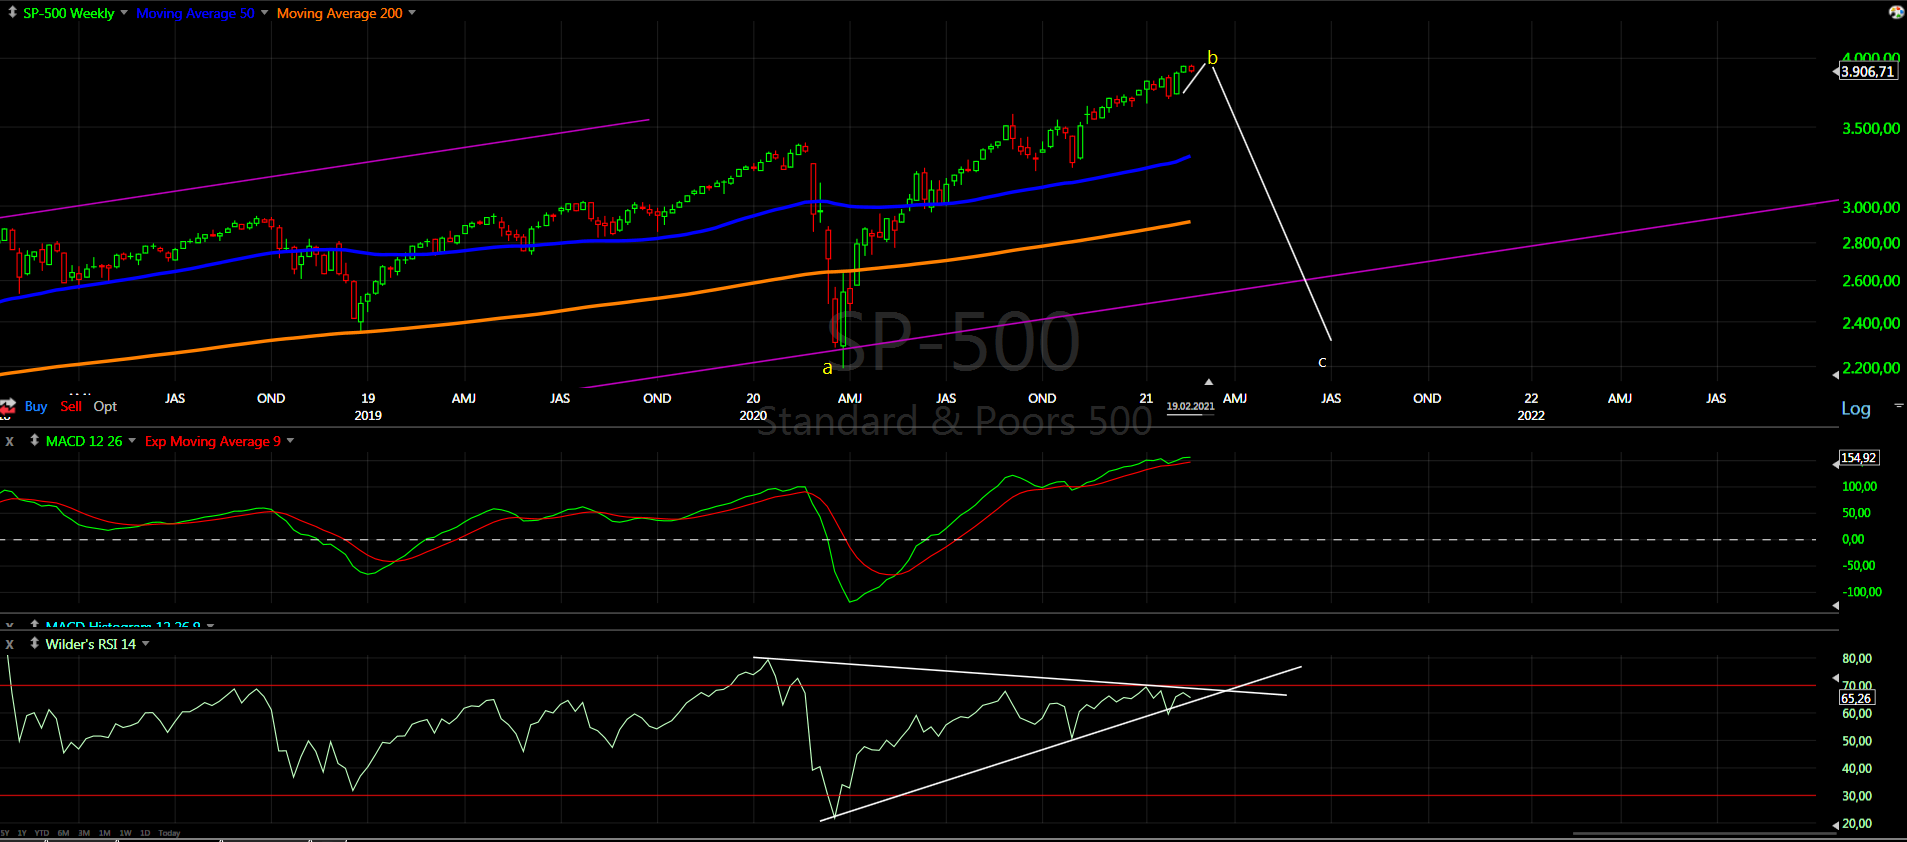This screenshot has width=1907, height=842.
Task: Click the Sell button
Action: coord(71,406)
